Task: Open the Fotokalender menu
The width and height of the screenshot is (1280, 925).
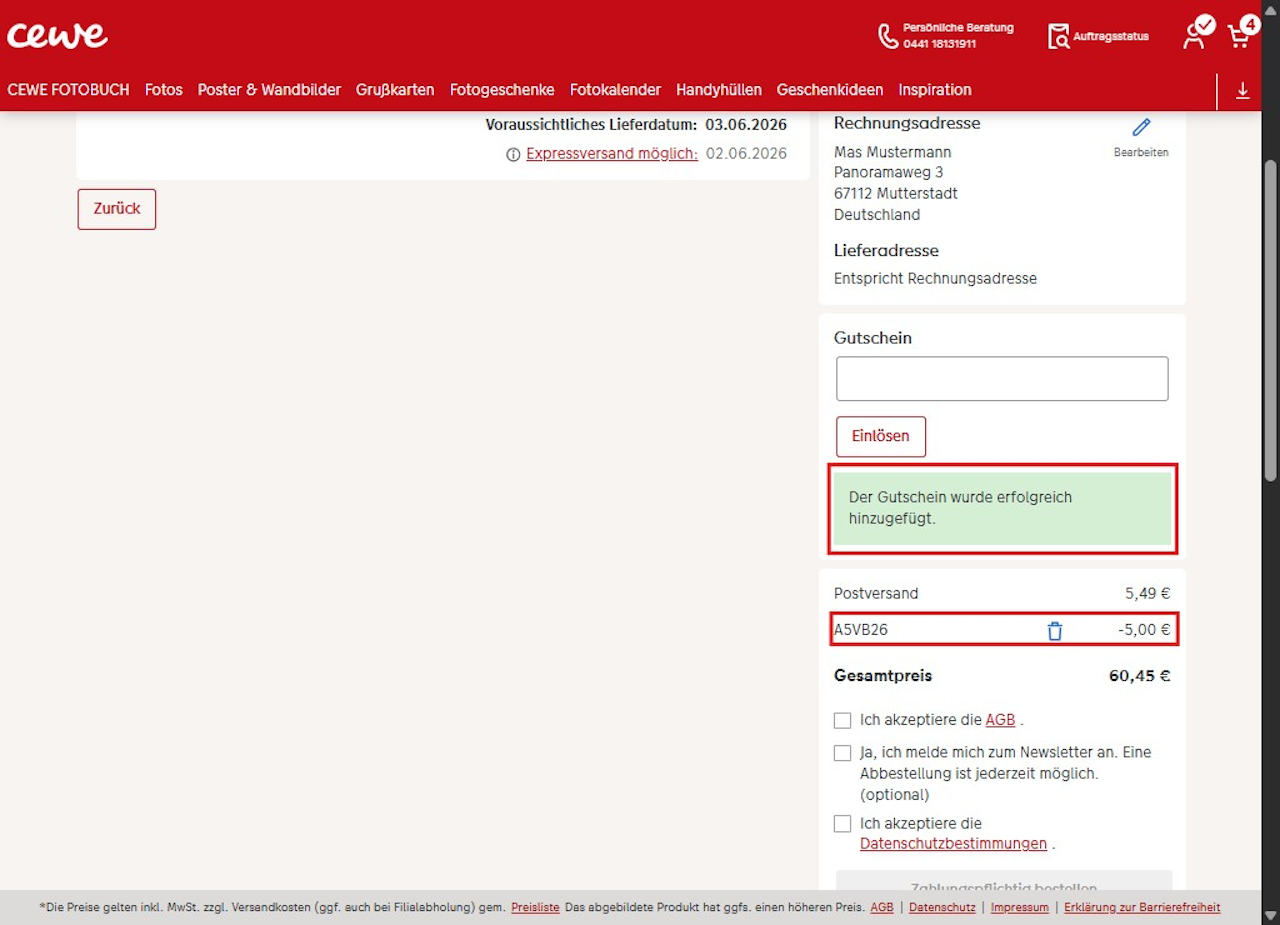Action: point(615,90)
